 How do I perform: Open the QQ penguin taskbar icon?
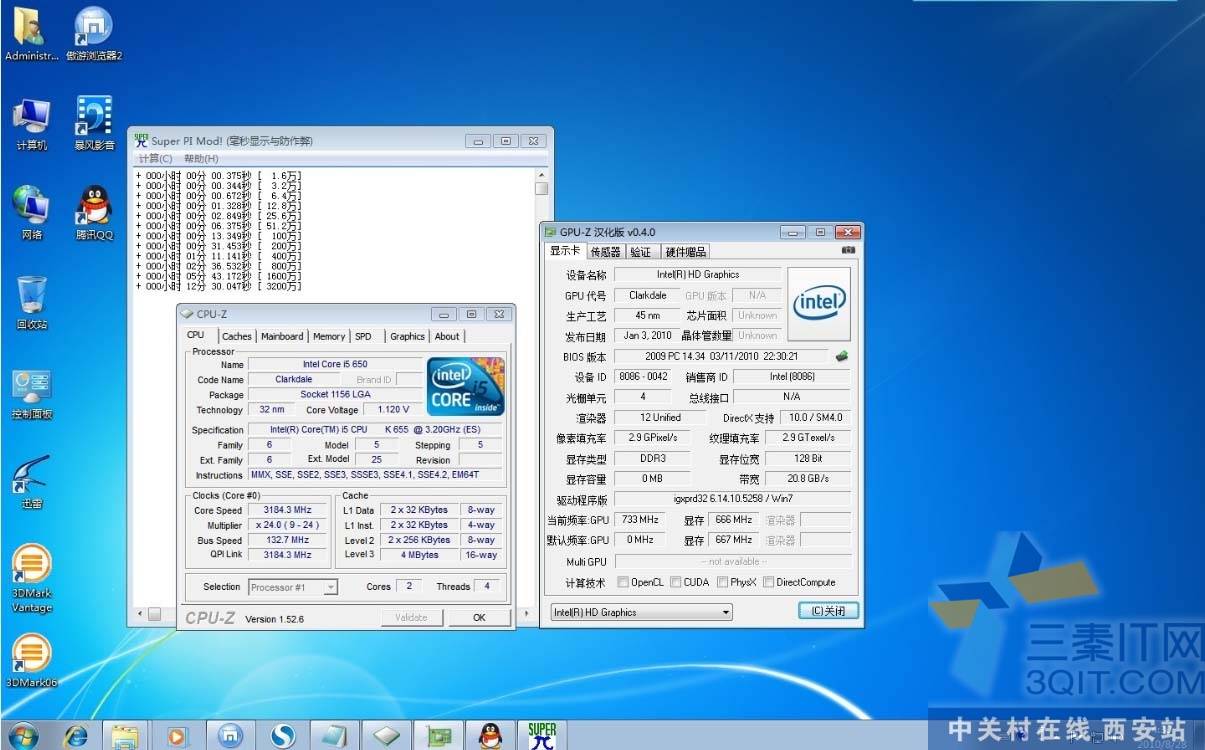tap(489, 736)
